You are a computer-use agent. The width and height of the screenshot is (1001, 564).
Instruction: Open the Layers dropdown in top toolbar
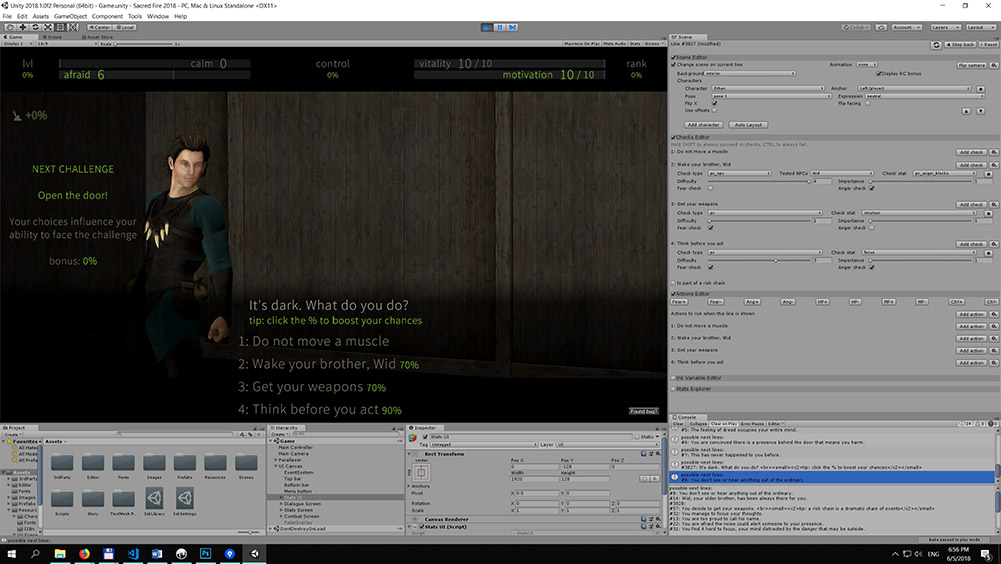(945, 27)
